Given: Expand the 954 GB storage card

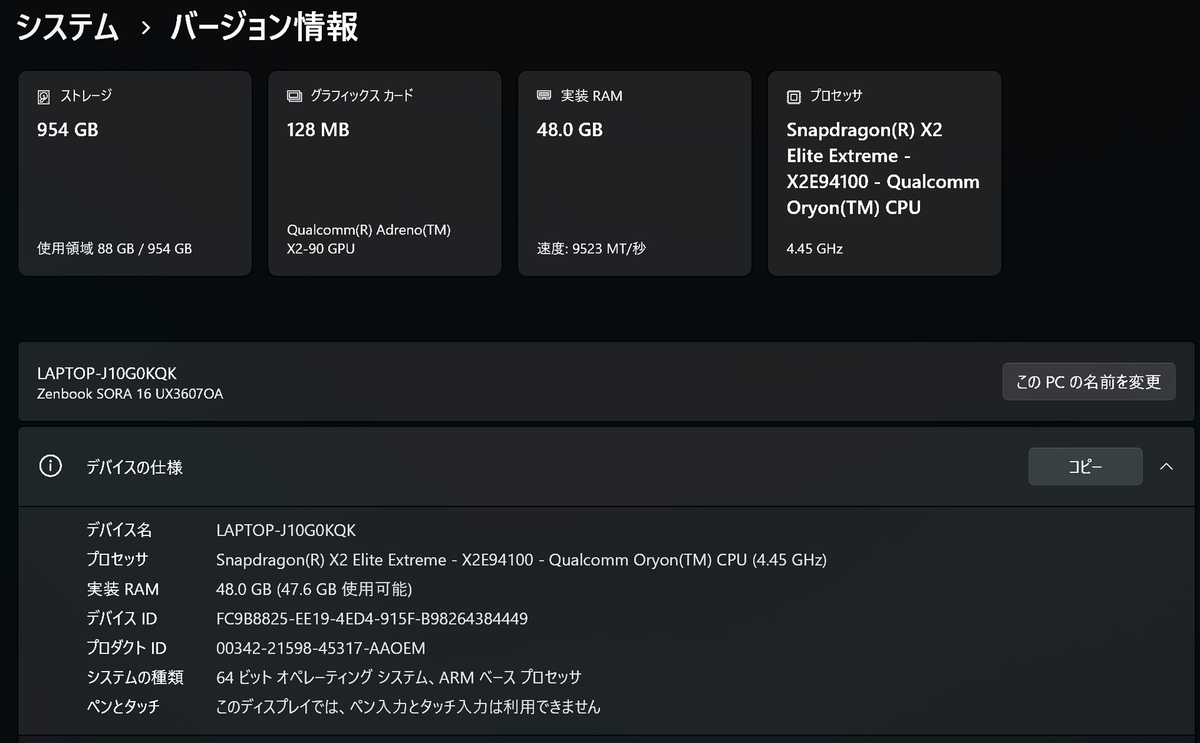Looking at the screenshot, I should point(134,170).
